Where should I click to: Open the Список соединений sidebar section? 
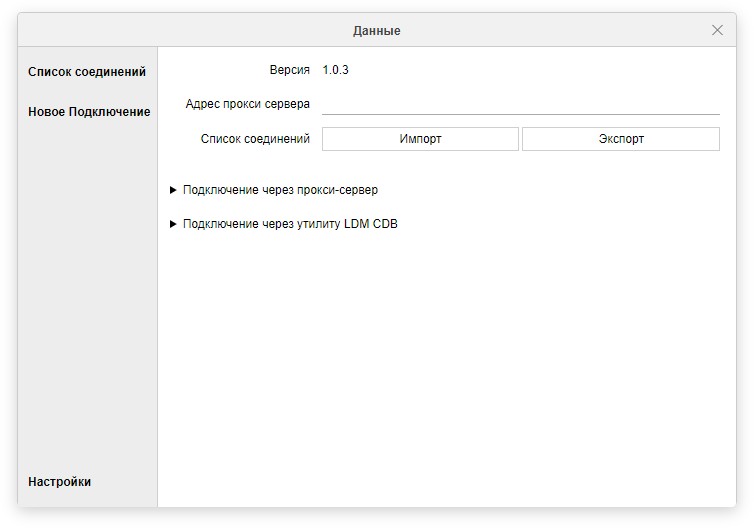pyautogui.click(x=87, y=72)
